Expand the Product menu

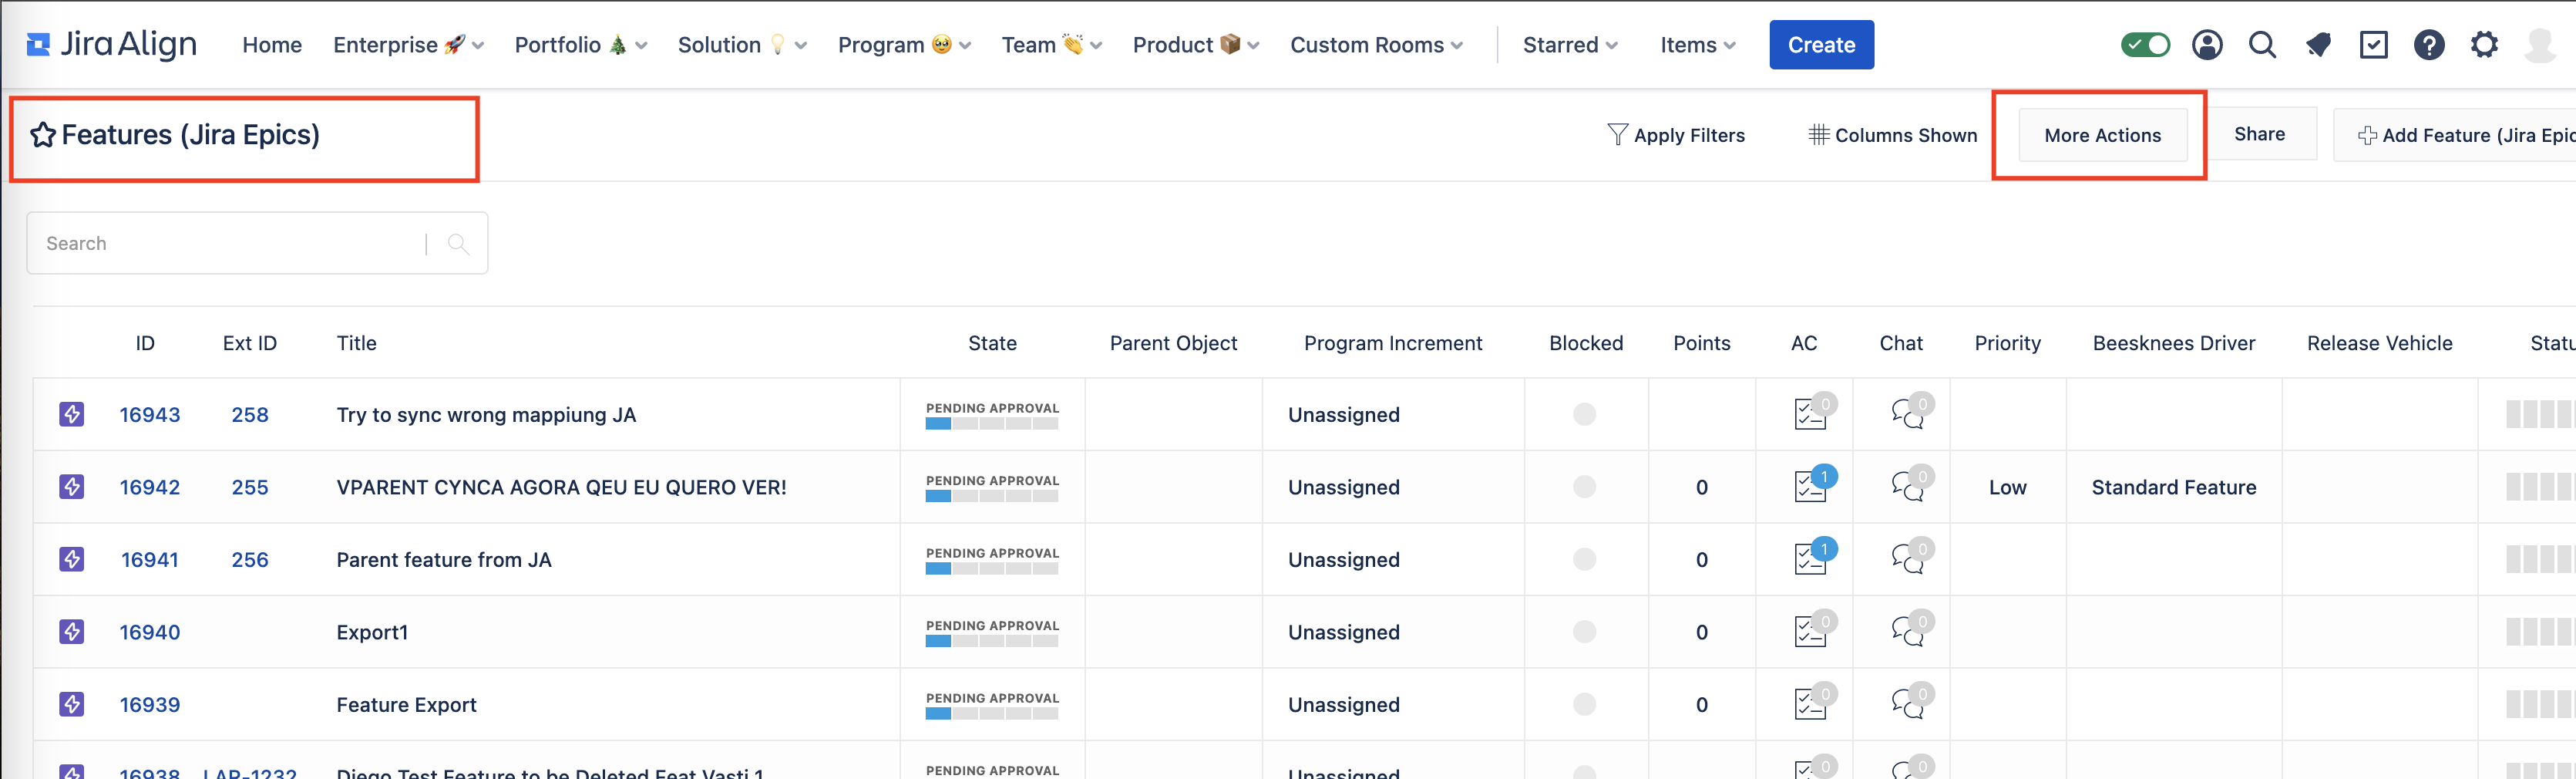(1196, 45)
